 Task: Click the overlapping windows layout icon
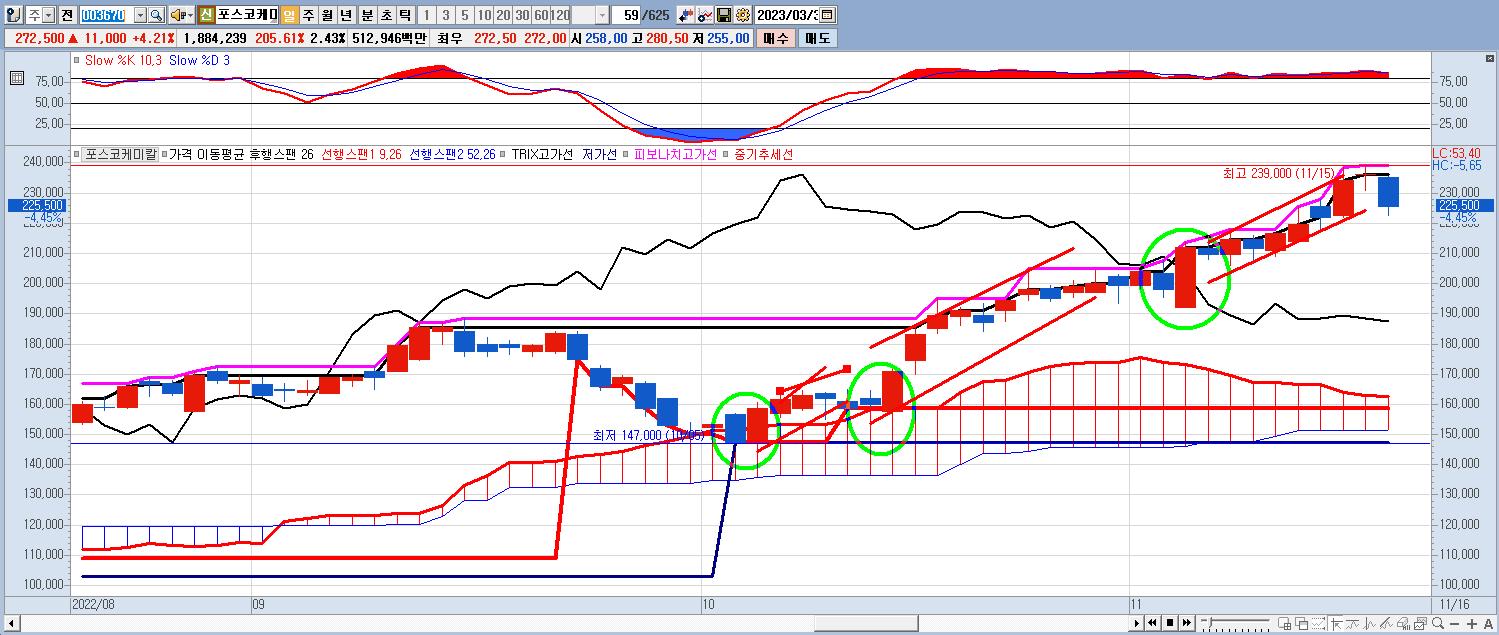pyautogui.click(x=1302, y=623)
